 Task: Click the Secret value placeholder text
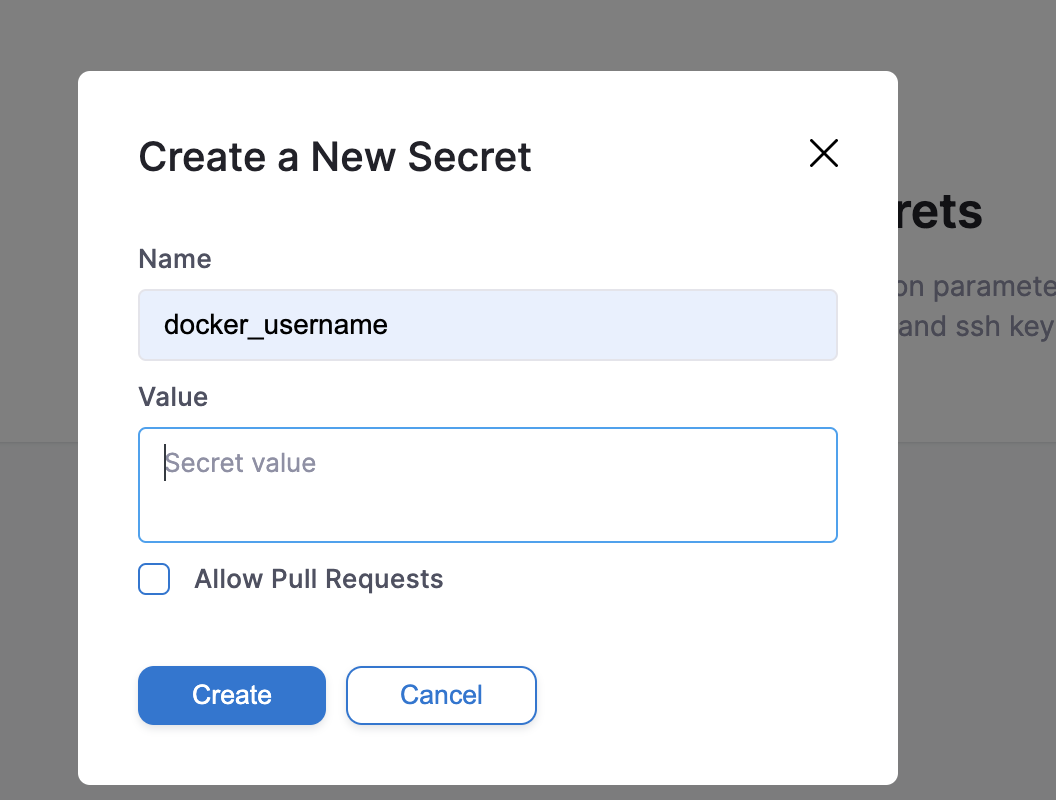coord(241,463)
